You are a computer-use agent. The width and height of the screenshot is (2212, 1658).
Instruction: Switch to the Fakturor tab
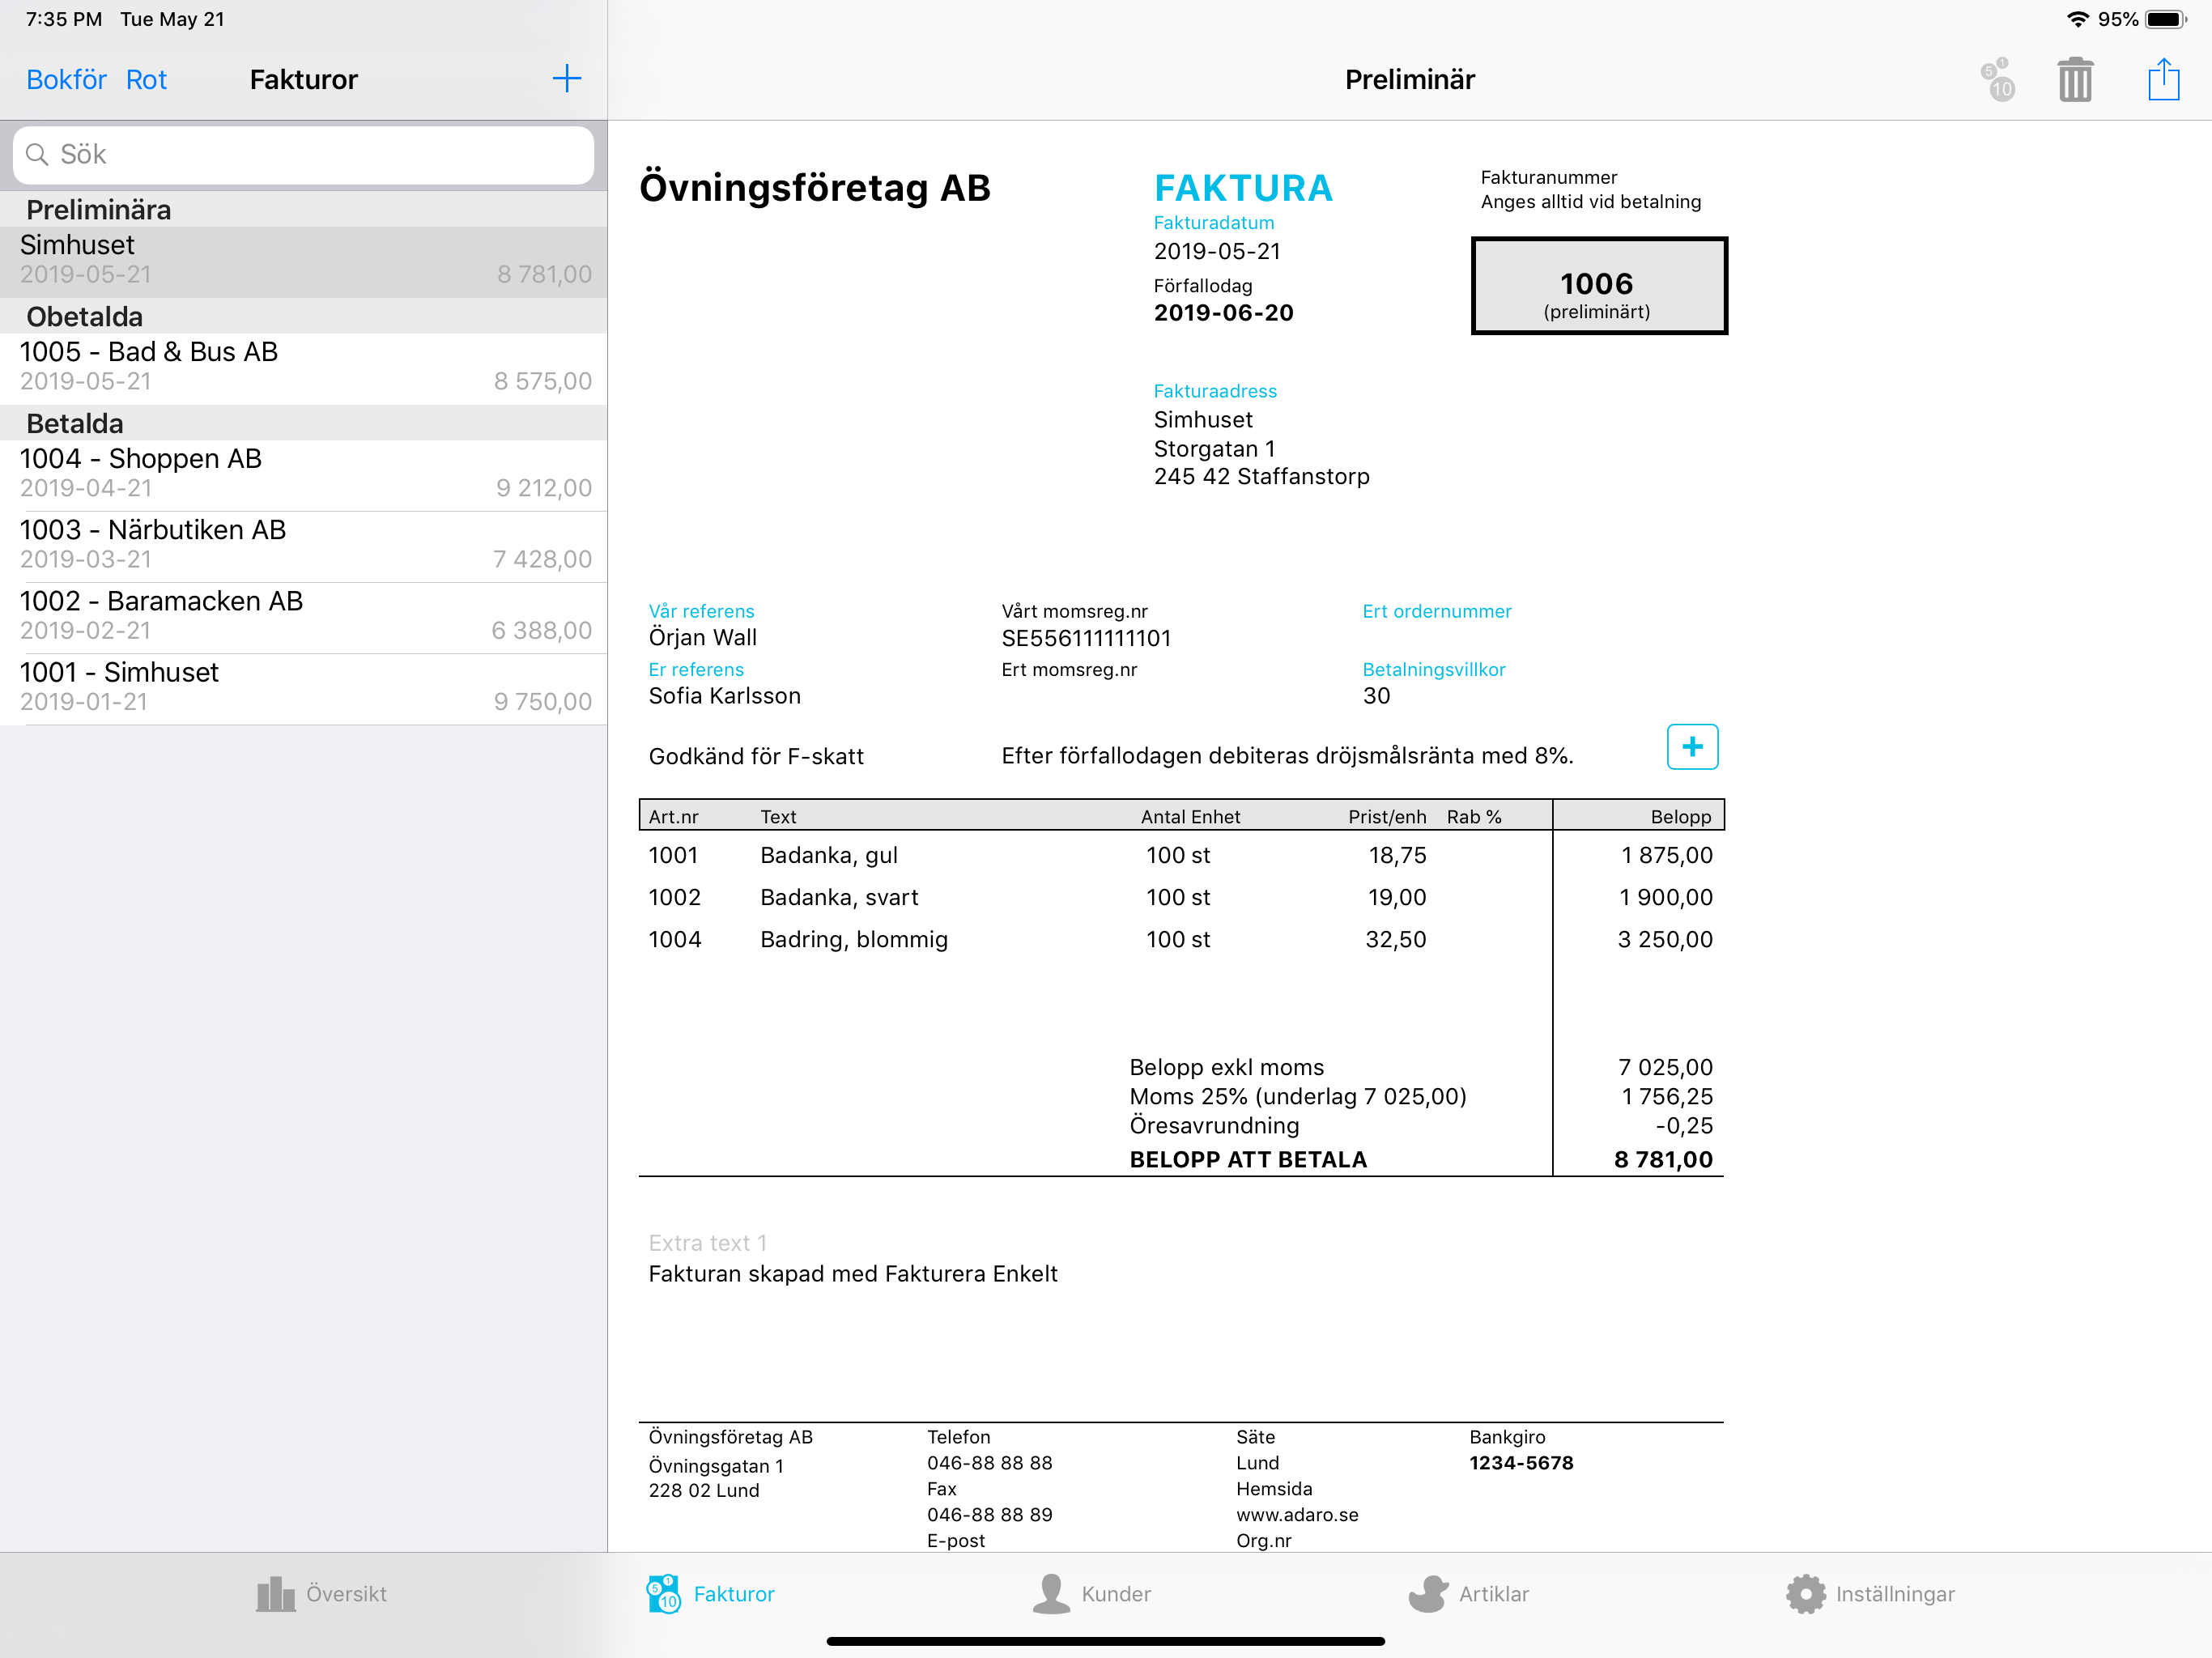pyautogui.click(x=711, y=1594)
